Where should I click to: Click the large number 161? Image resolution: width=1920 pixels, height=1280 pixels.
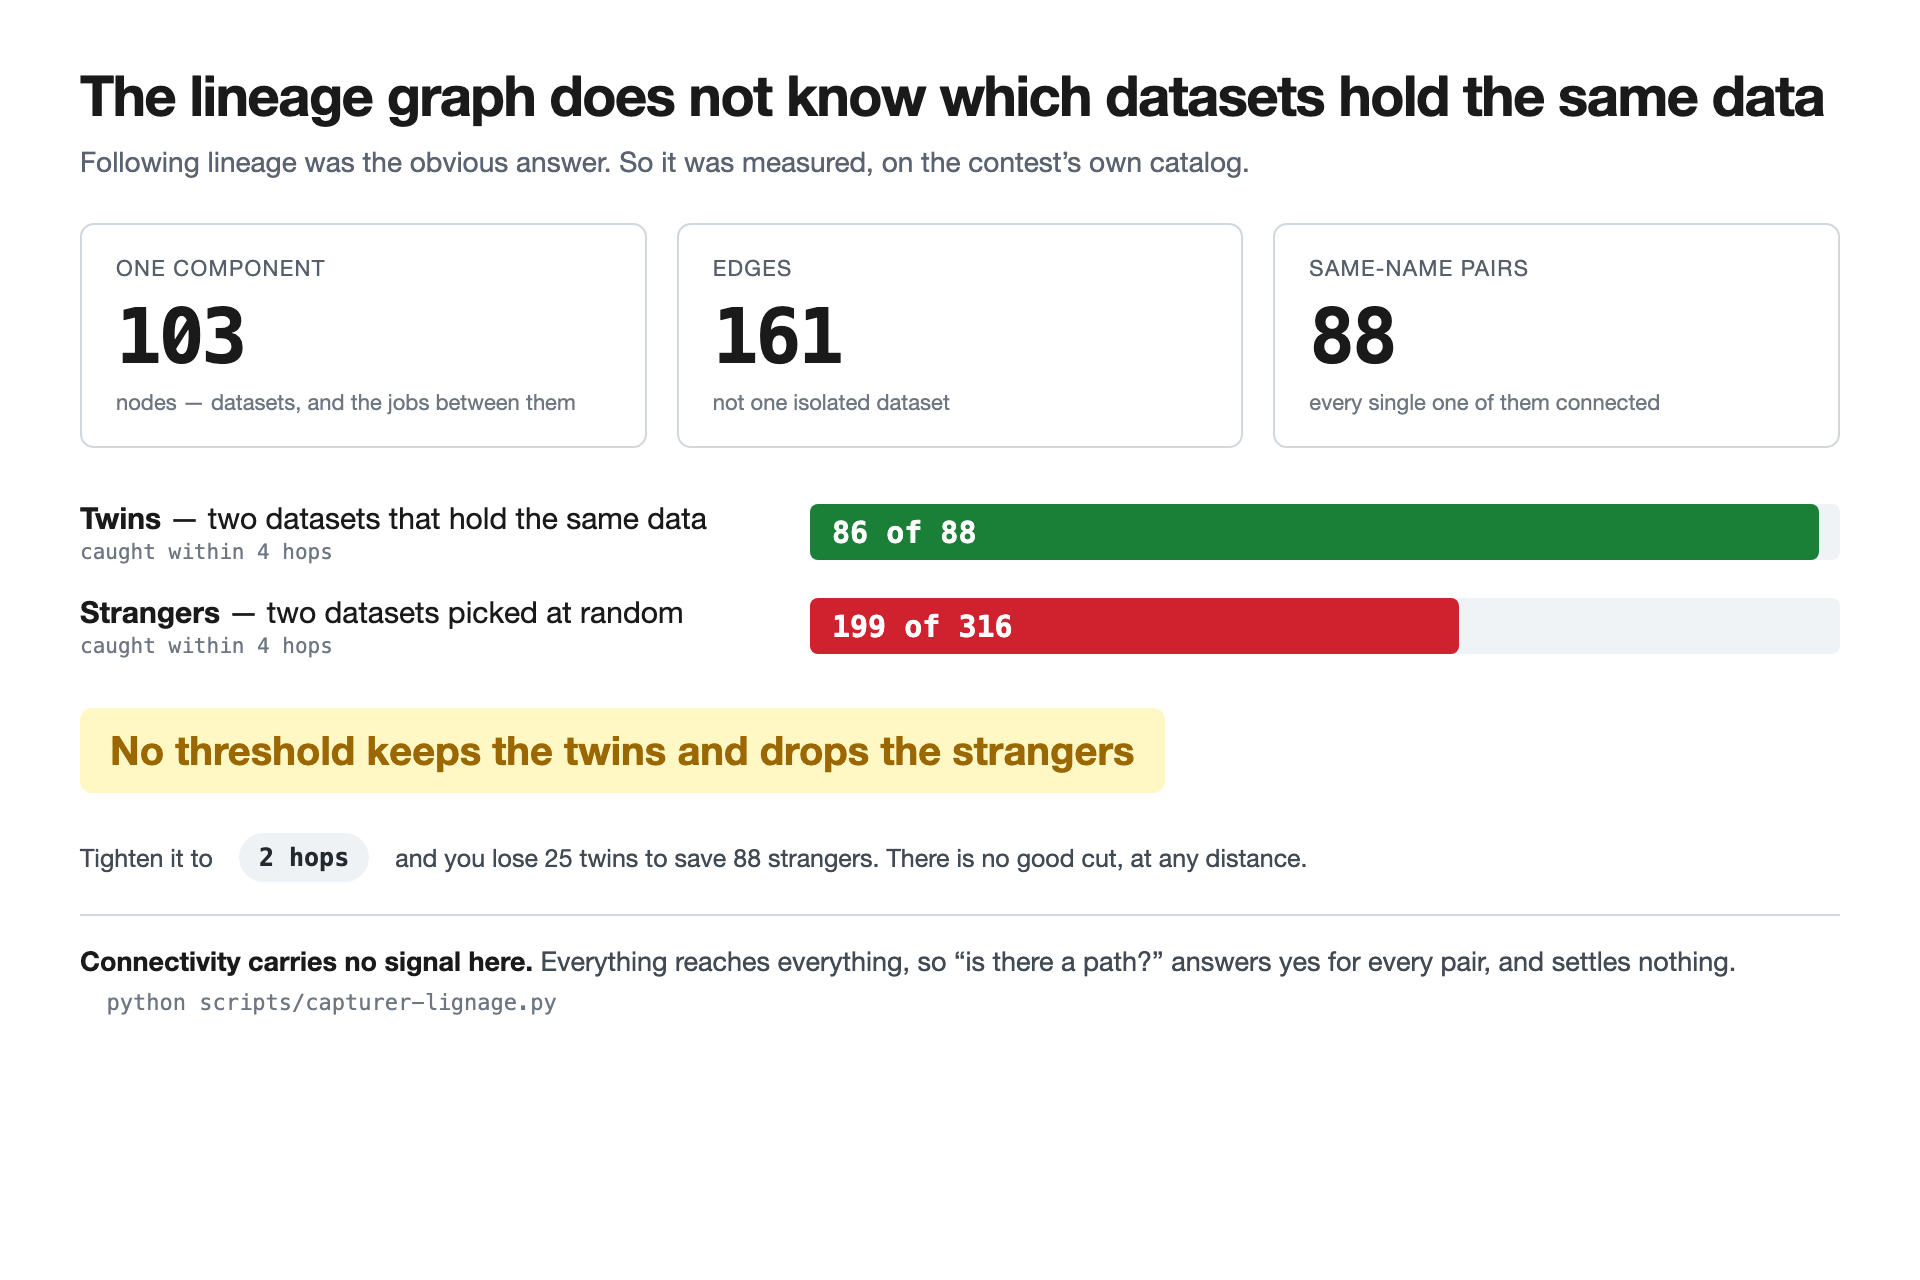[x=777, y=336]
